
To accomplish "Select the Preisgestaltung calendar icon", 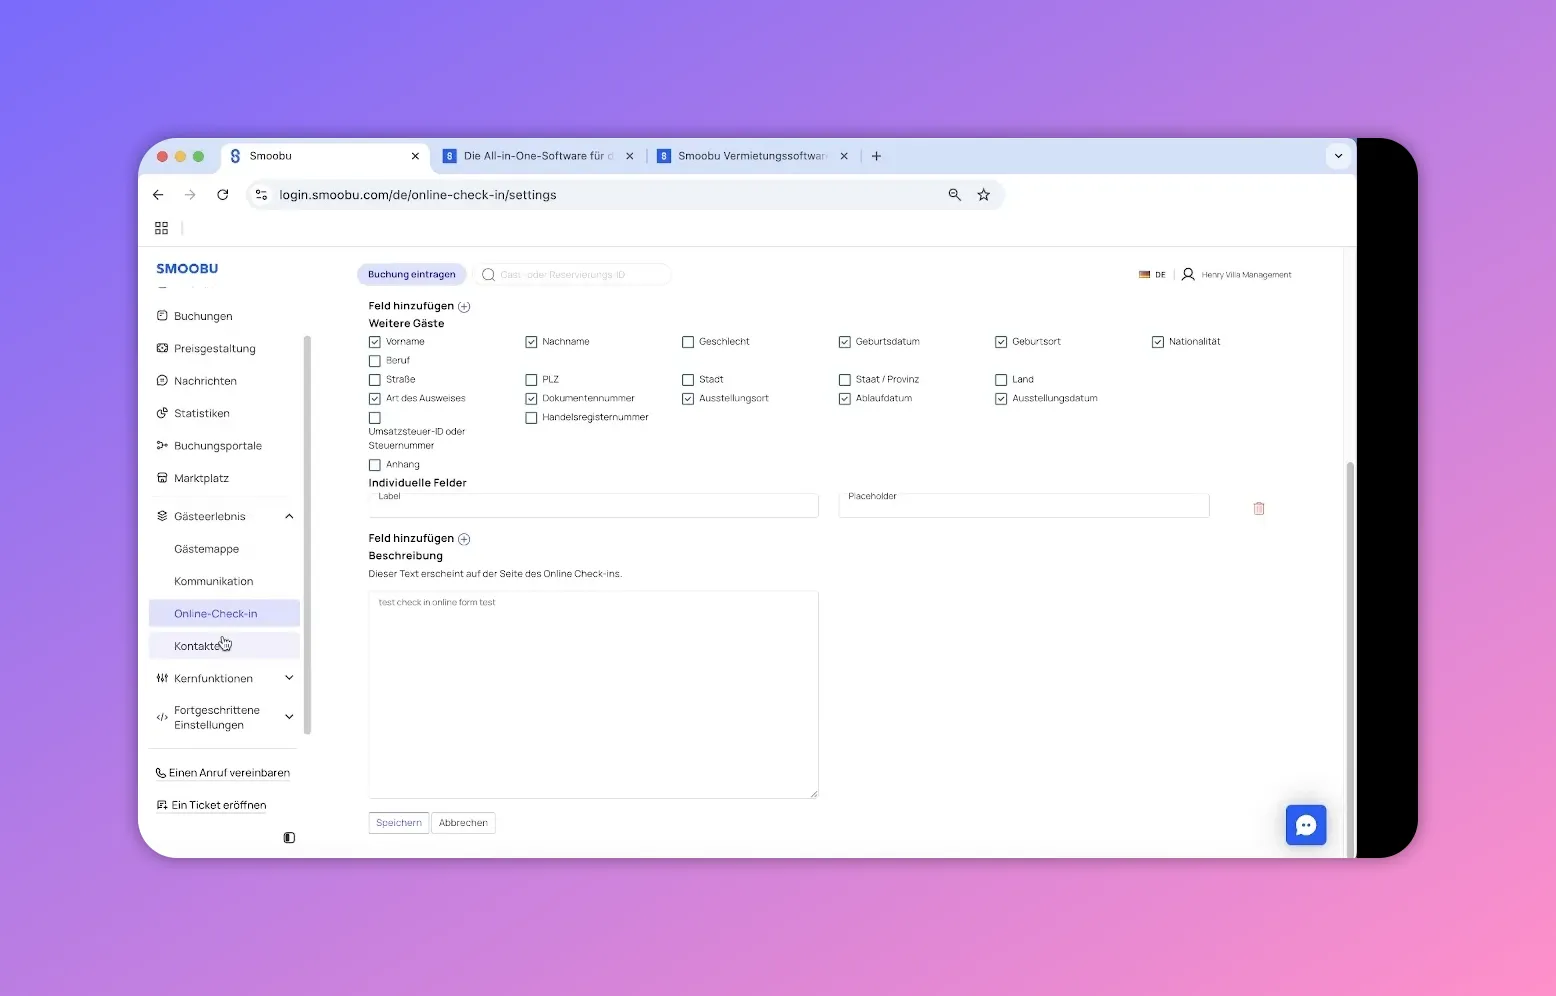I will click(x=162, y=348).
